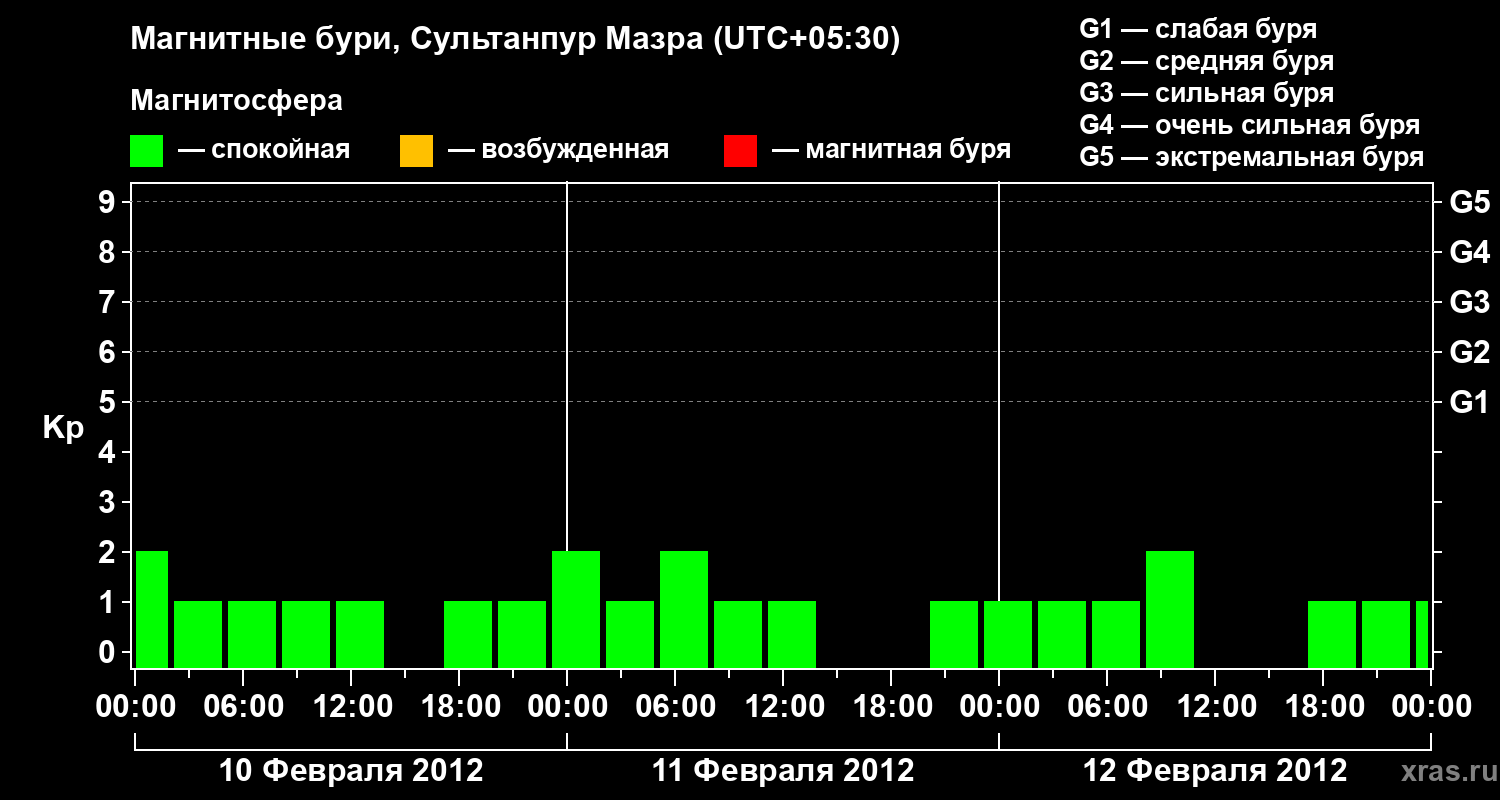The height and width of the screenshot is (800, 1500).
Task: Click 'G5 — экстремальная буря' legend line
Action: pos(1252,158)
